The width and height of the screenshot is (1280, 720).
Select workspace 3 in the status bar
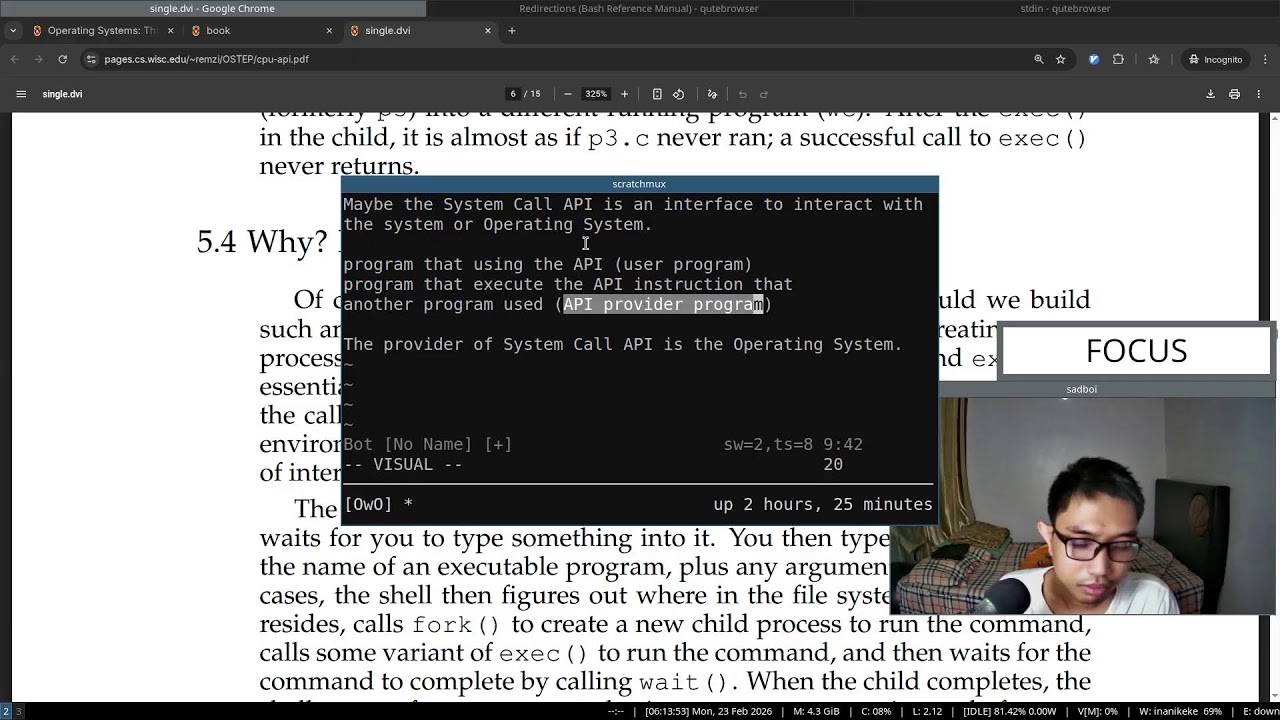(18, 711)
